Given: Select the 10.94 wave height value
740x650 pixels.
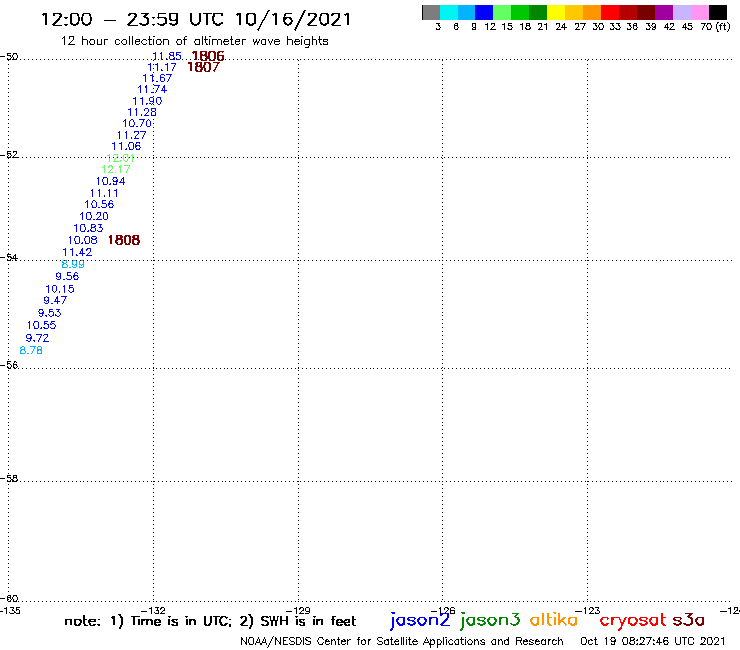Looking at the screenshot, I should pos(110,182).
